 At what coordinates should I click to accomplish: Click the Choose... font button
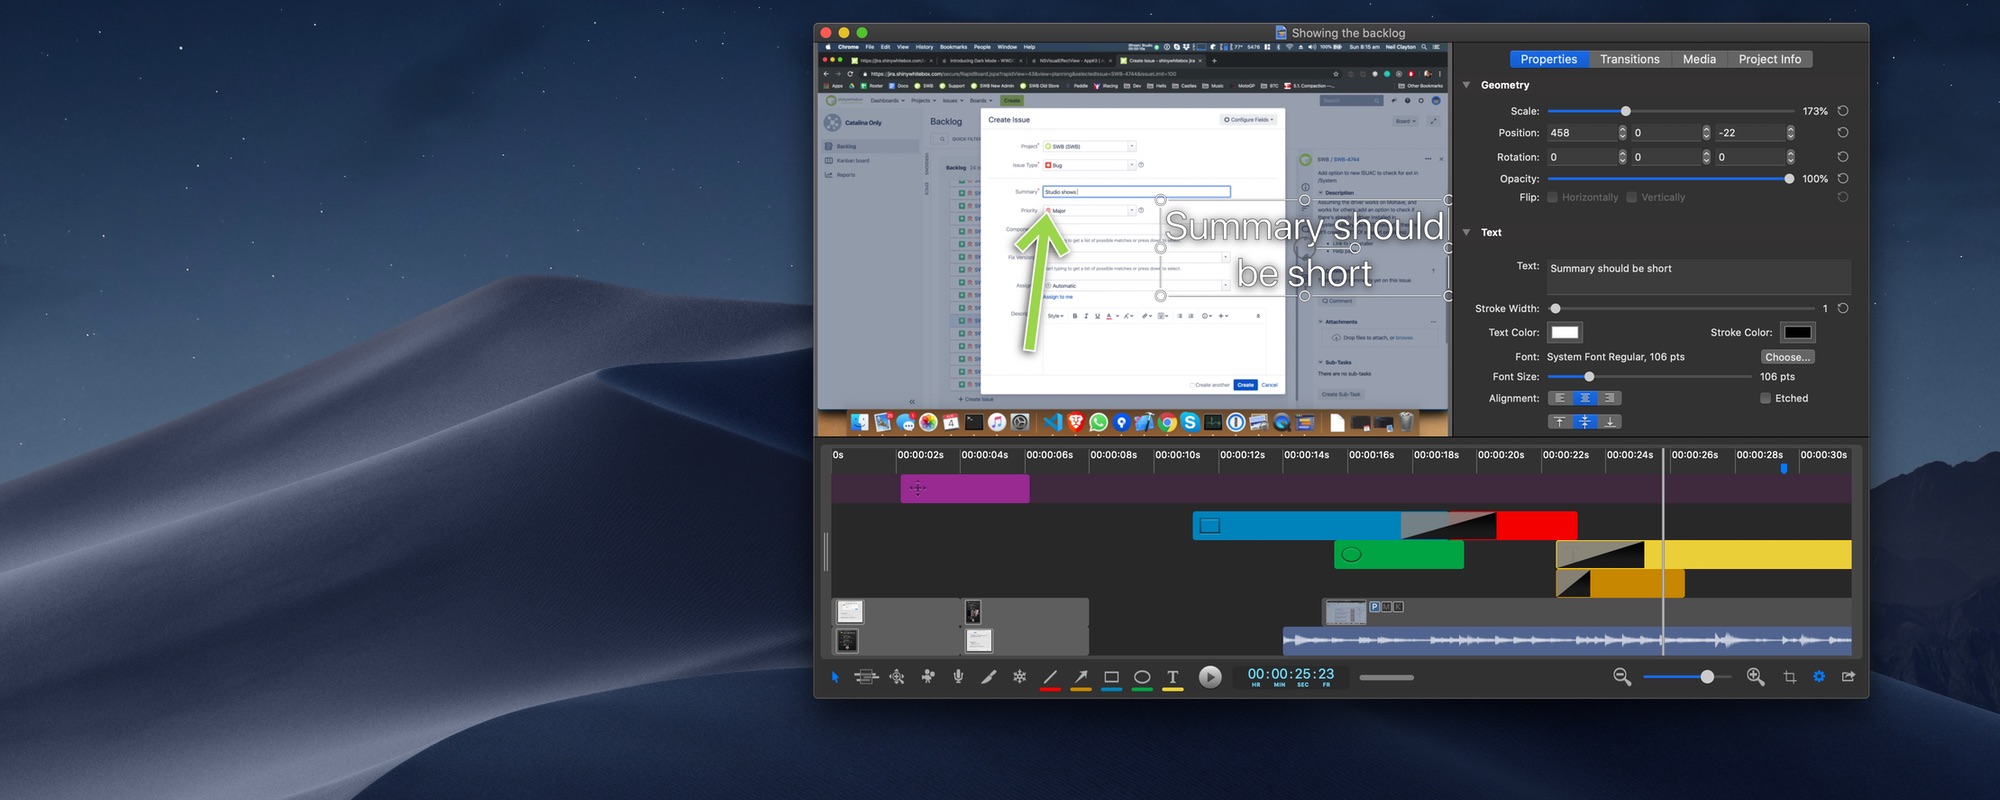tap(1787, 357)
